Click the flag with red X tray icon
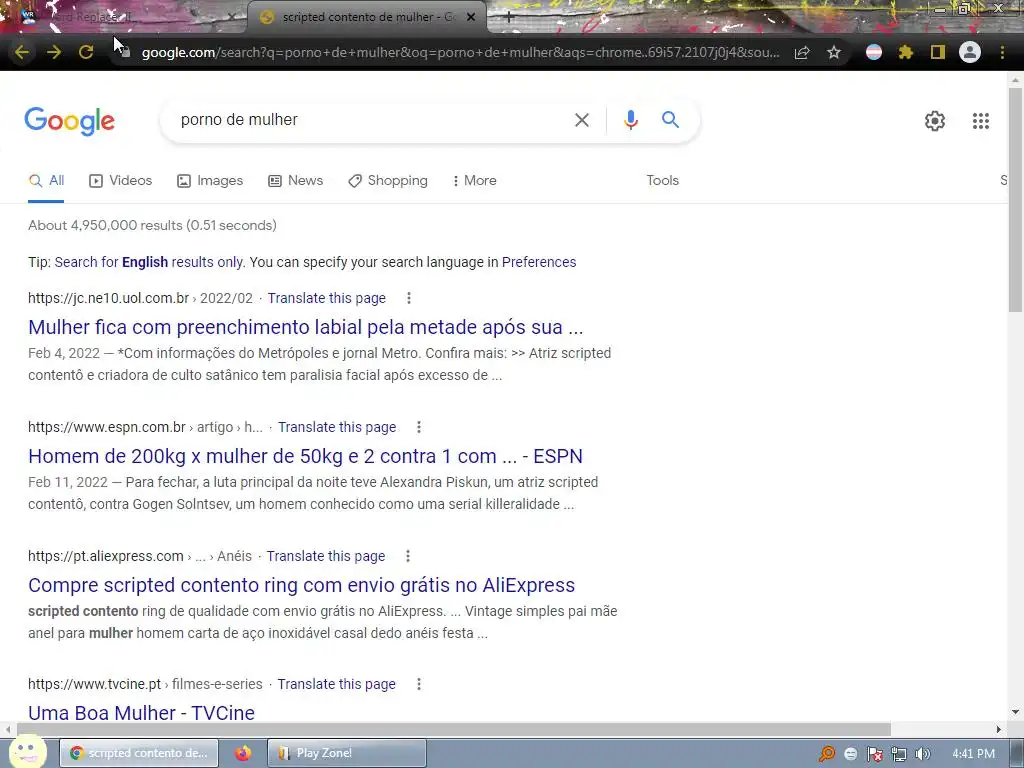 pyautogui.click(x=874, y=754)
